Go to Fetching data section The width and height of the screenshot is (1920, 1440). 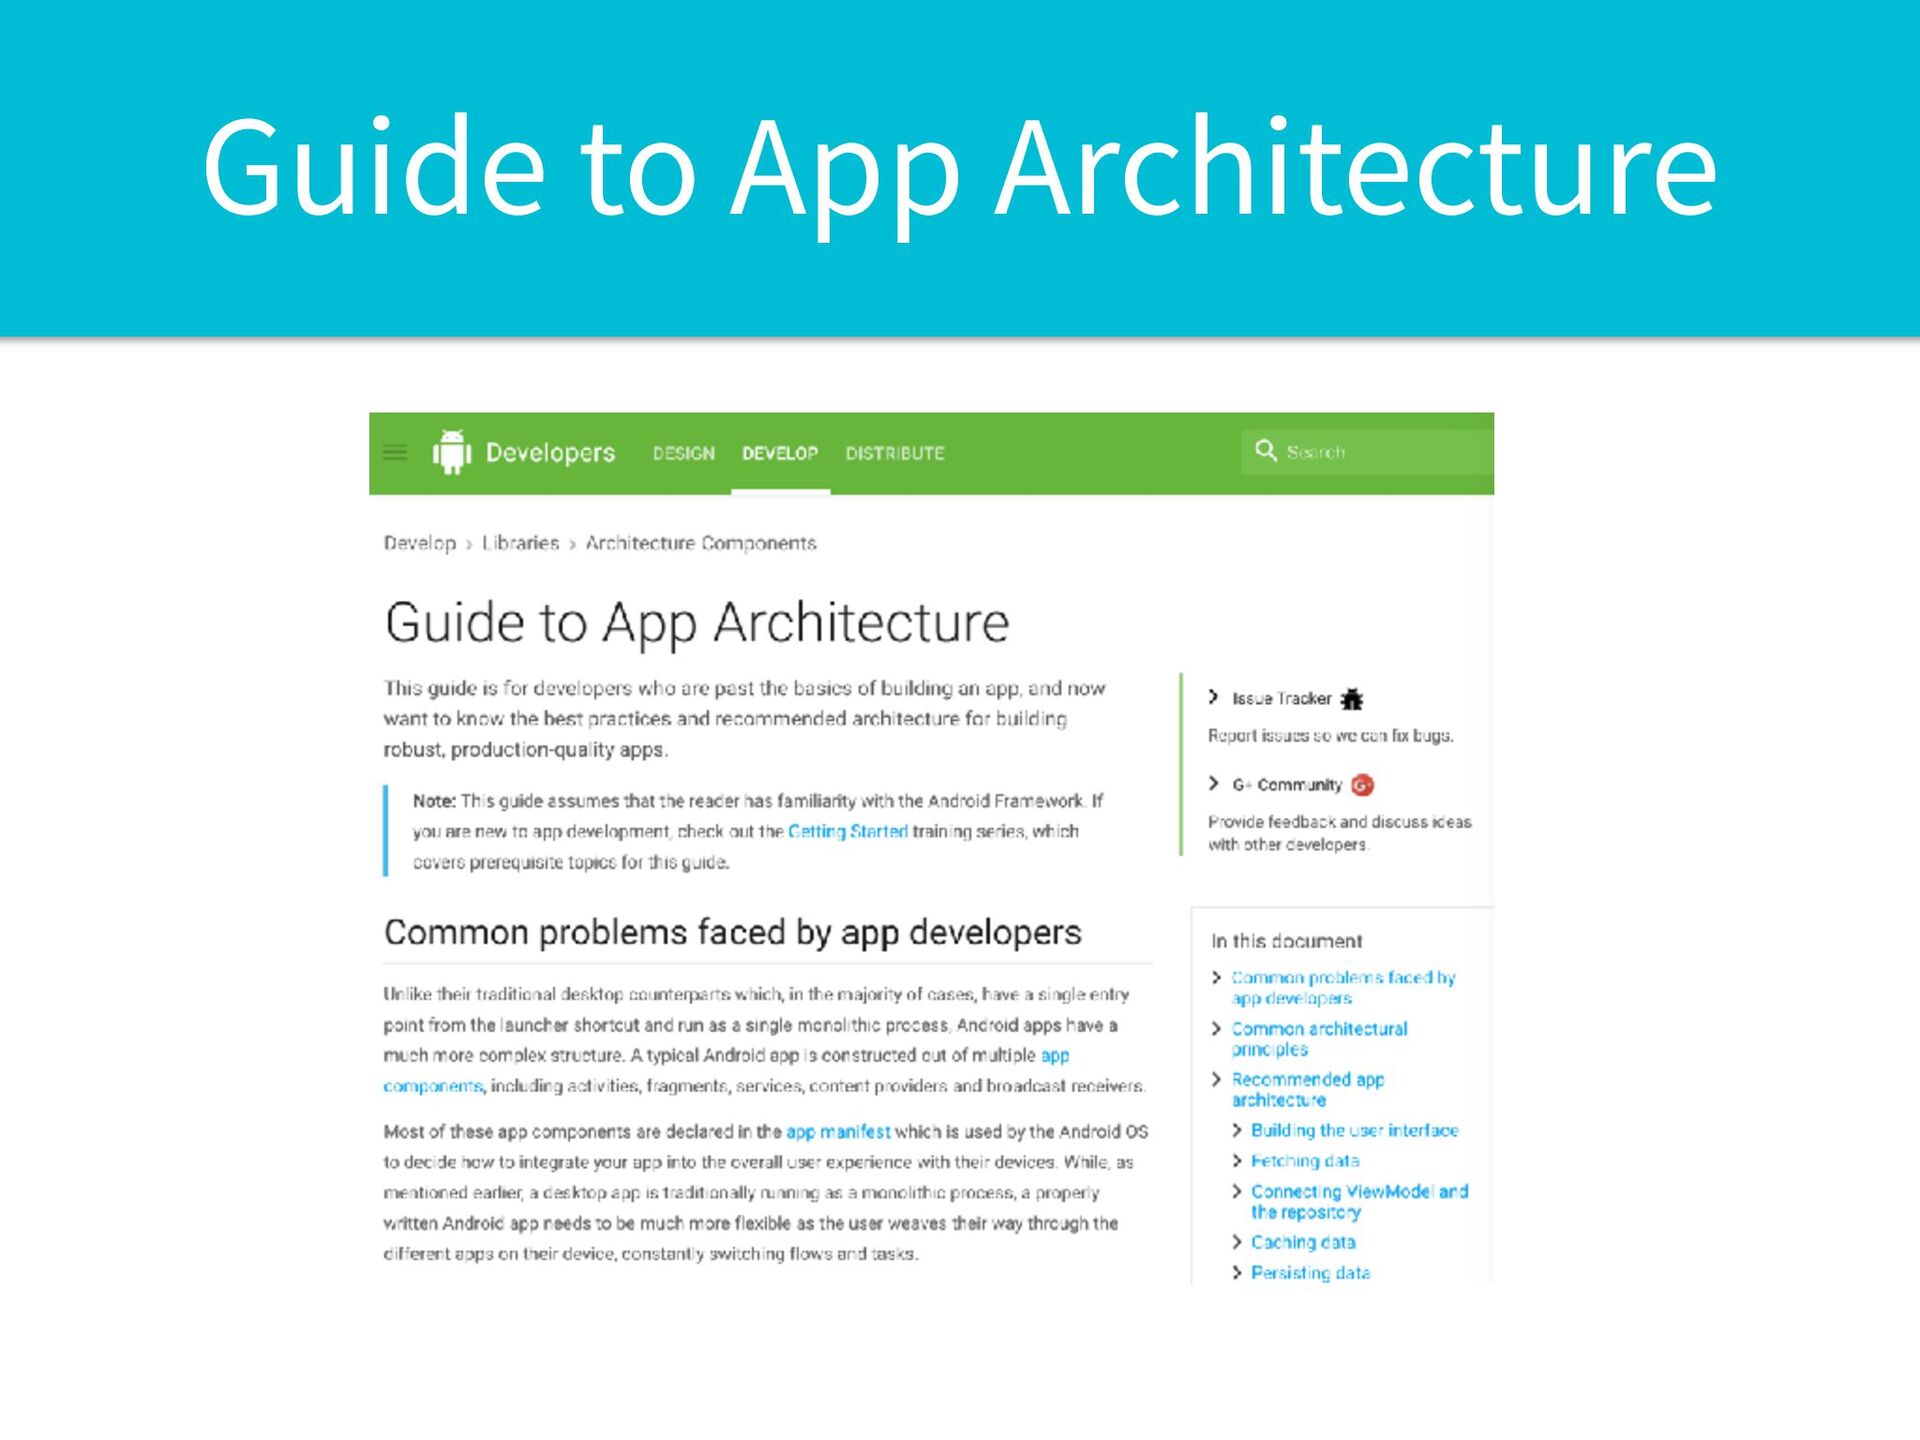pyautogui.click(x=1304, y=1161)
